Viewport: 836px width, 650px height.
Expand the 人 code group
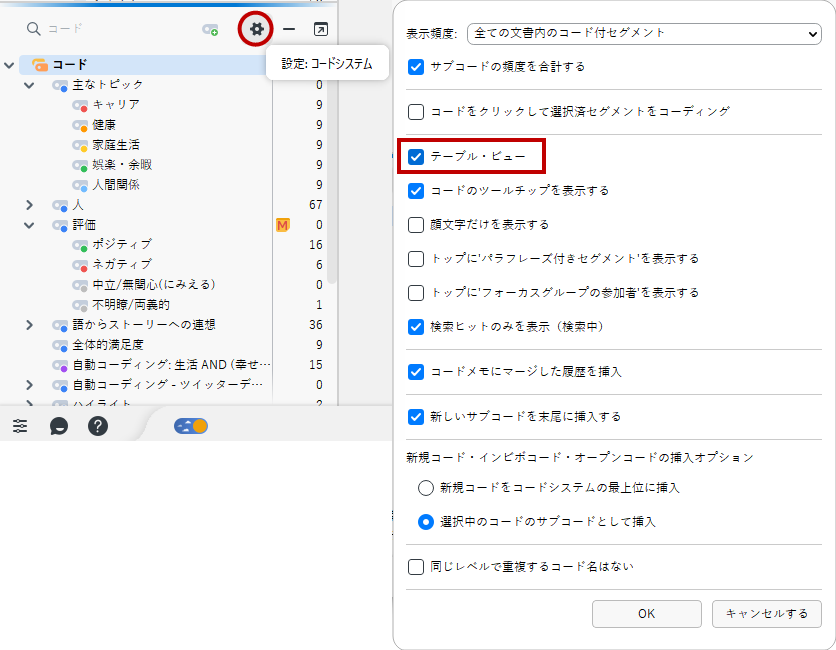(29, 205)
